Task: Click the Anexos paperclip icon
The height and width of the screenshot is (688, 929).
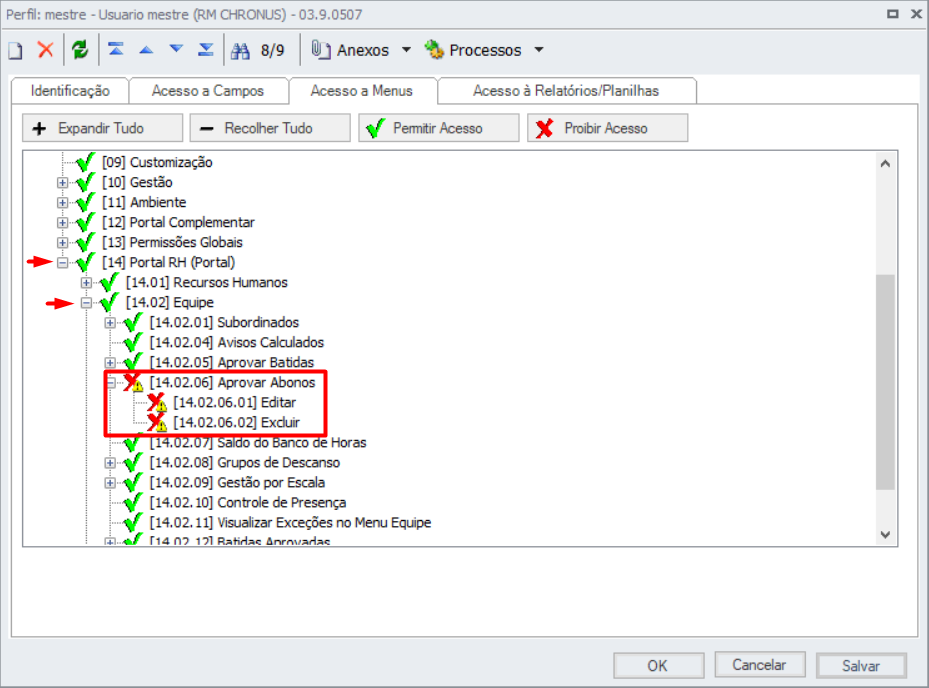Action: click(321, 50)
